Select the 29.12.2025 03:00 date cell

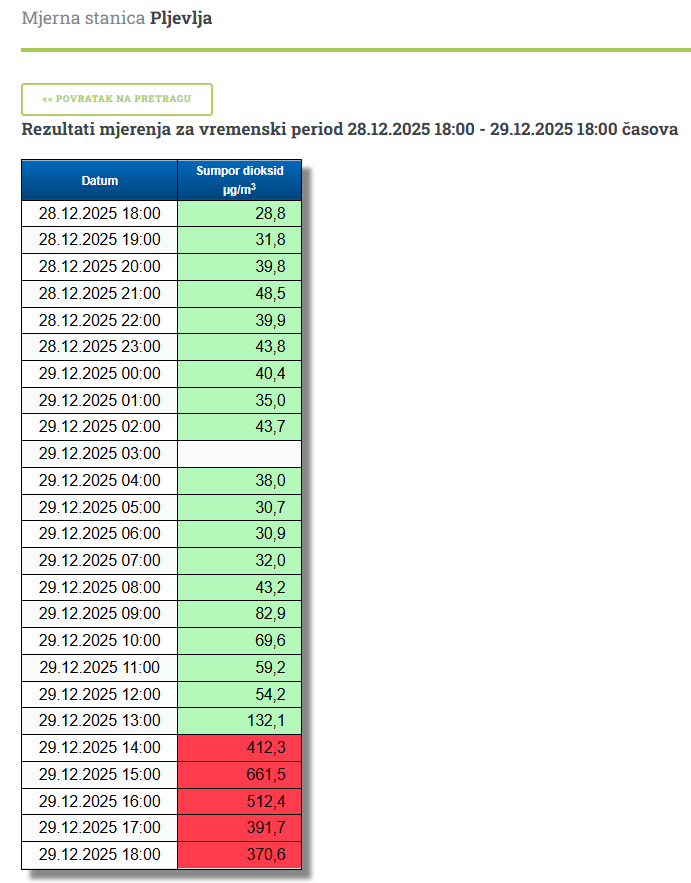99,453
